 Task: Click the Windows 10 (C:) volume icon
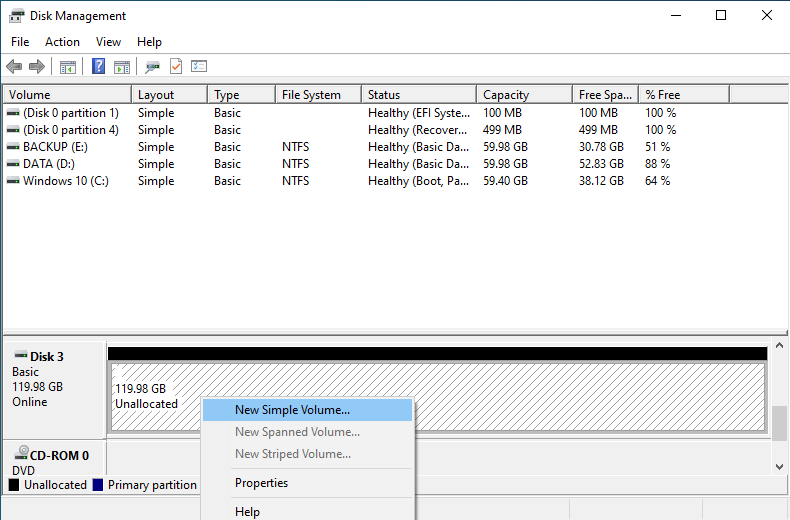(x=13, y=181)
